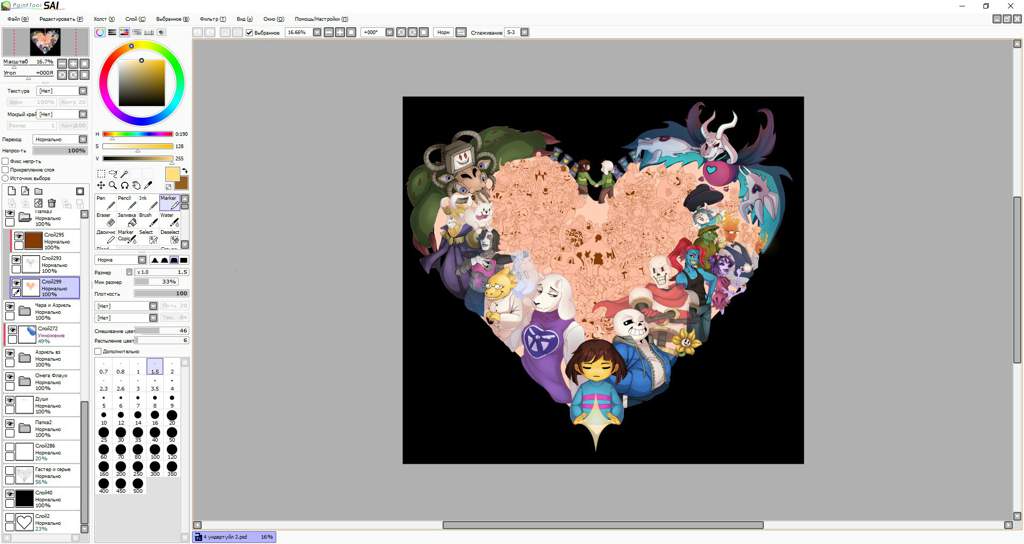
Task: Select the Заливка bucket tool
Action: point(125,219)
